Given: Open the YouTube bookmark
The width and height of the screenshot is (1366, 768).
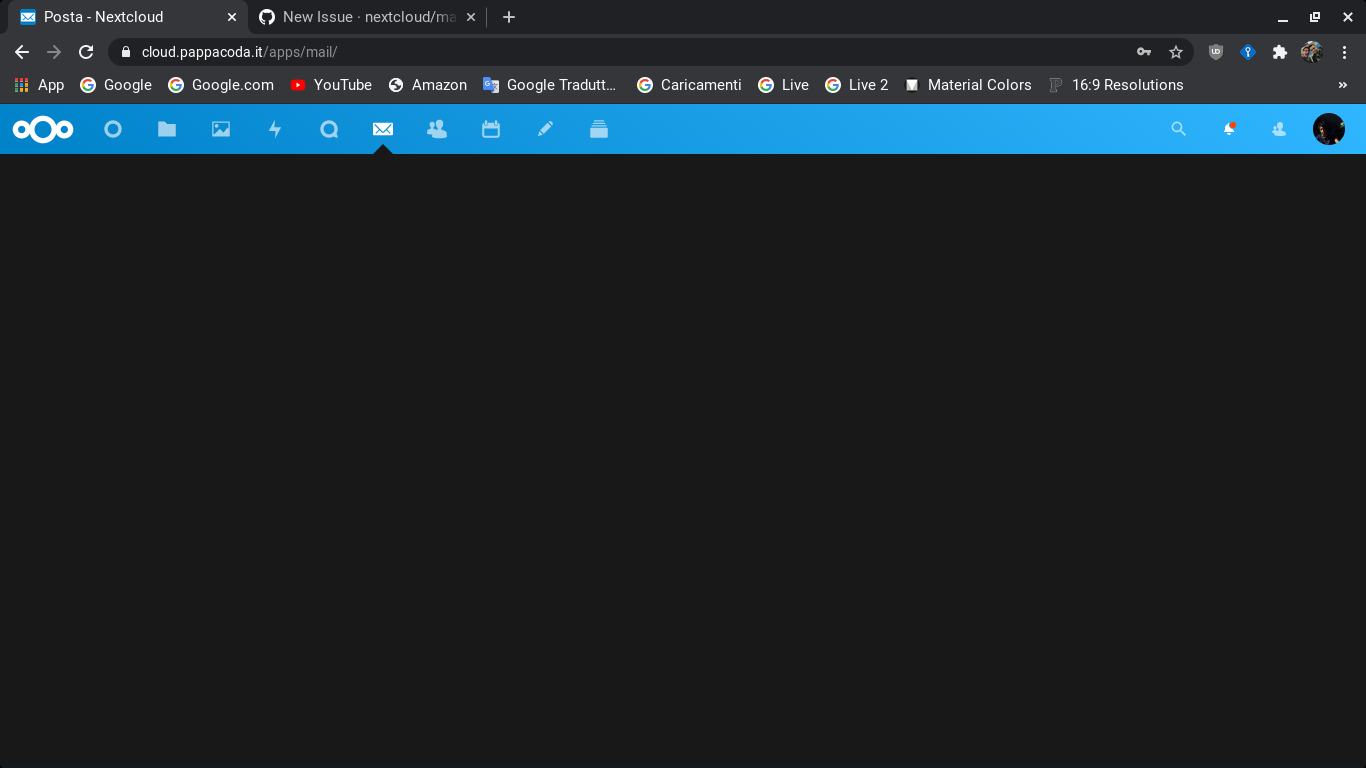Looking at the screenshot, I should [x=331, y=85].
